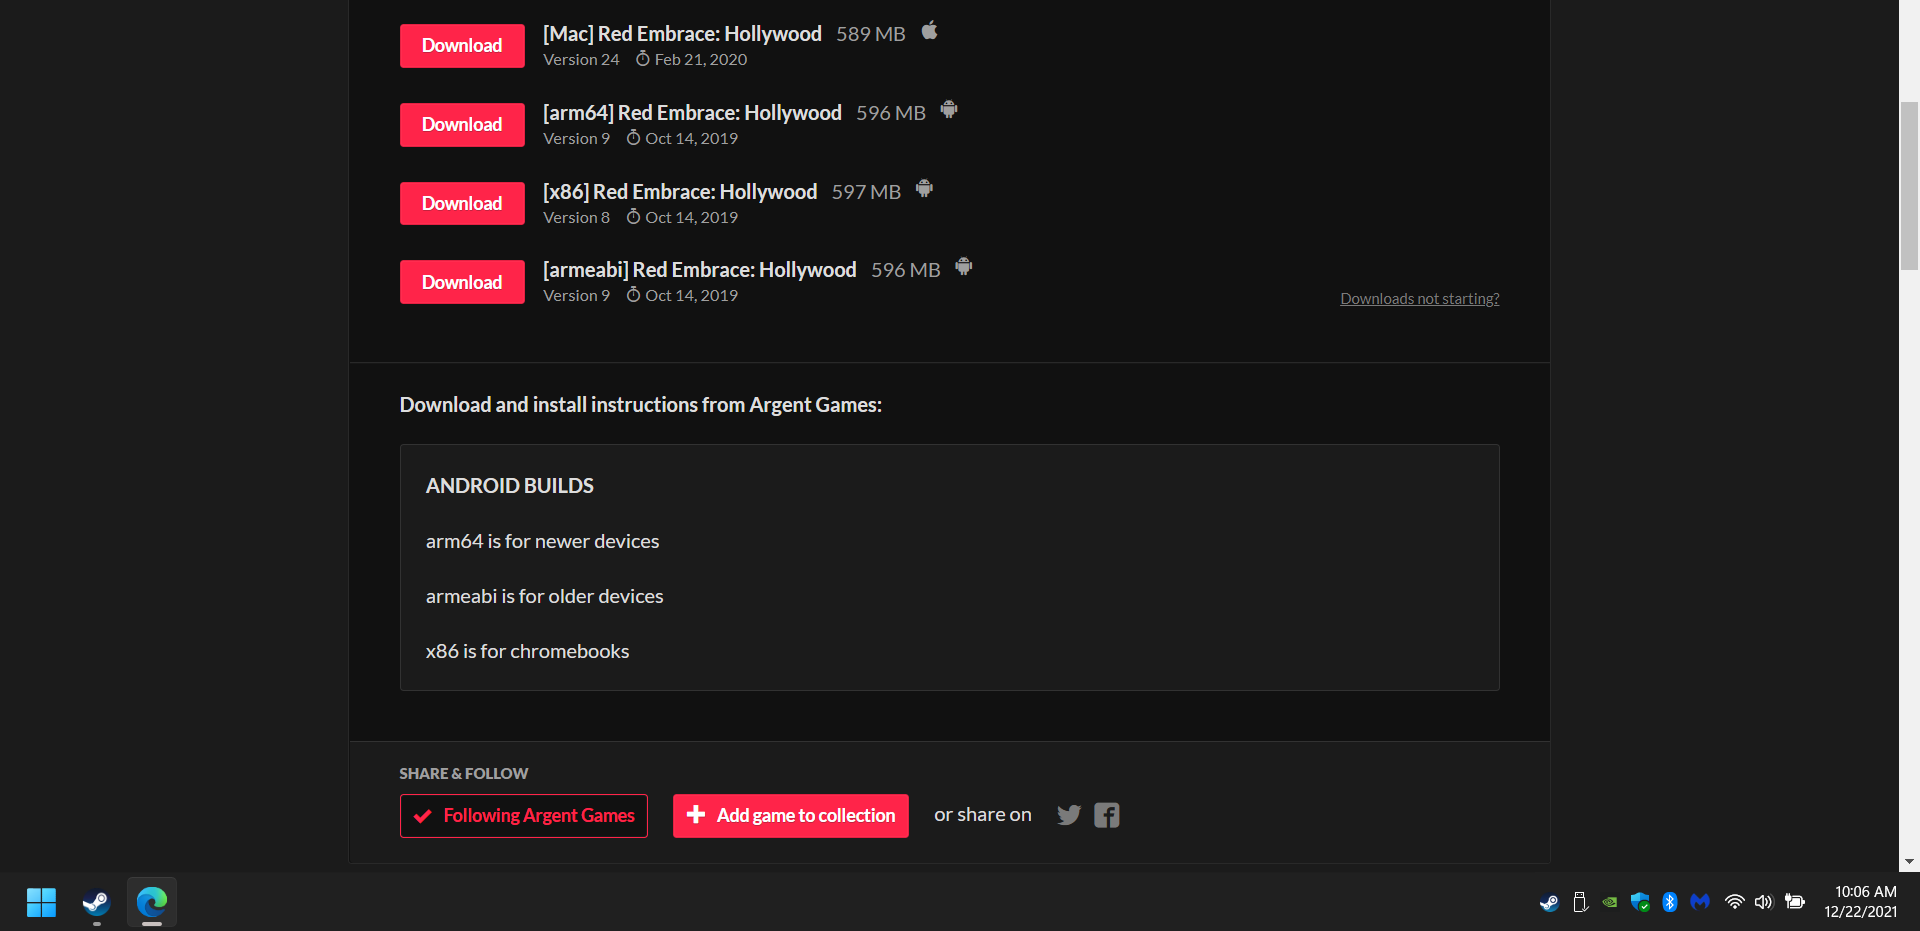This screenshot has height=931, width=1920.
Task: Open the Wi-Fi network flyout
Action: pos(1735,902)
